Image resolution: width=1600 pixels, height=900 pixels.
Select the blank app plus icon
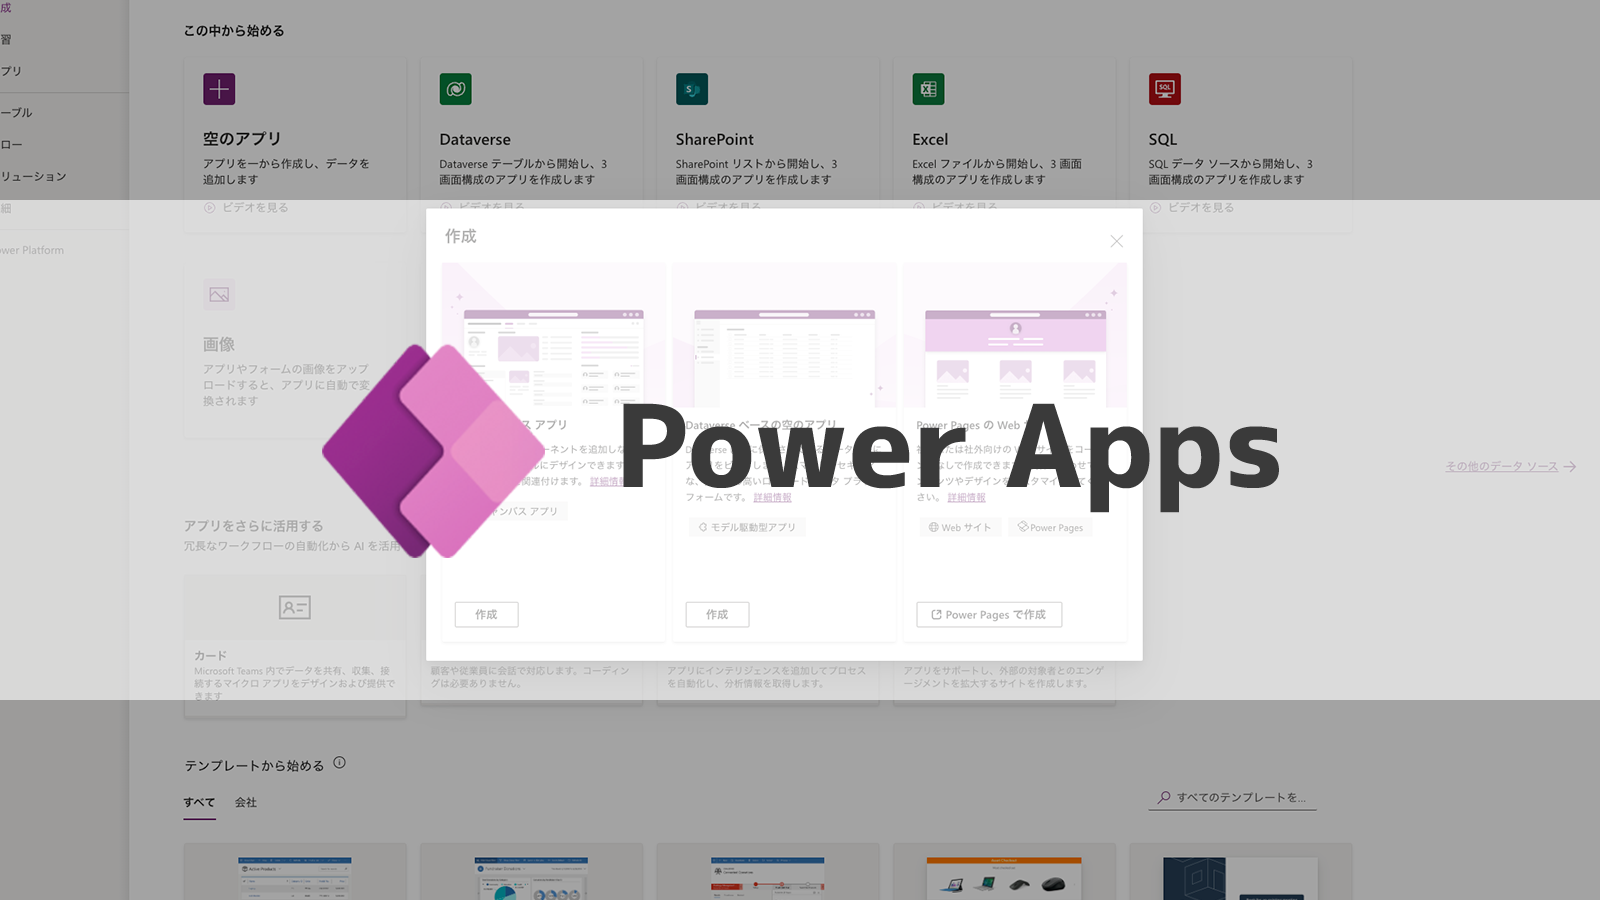(219, 89)
